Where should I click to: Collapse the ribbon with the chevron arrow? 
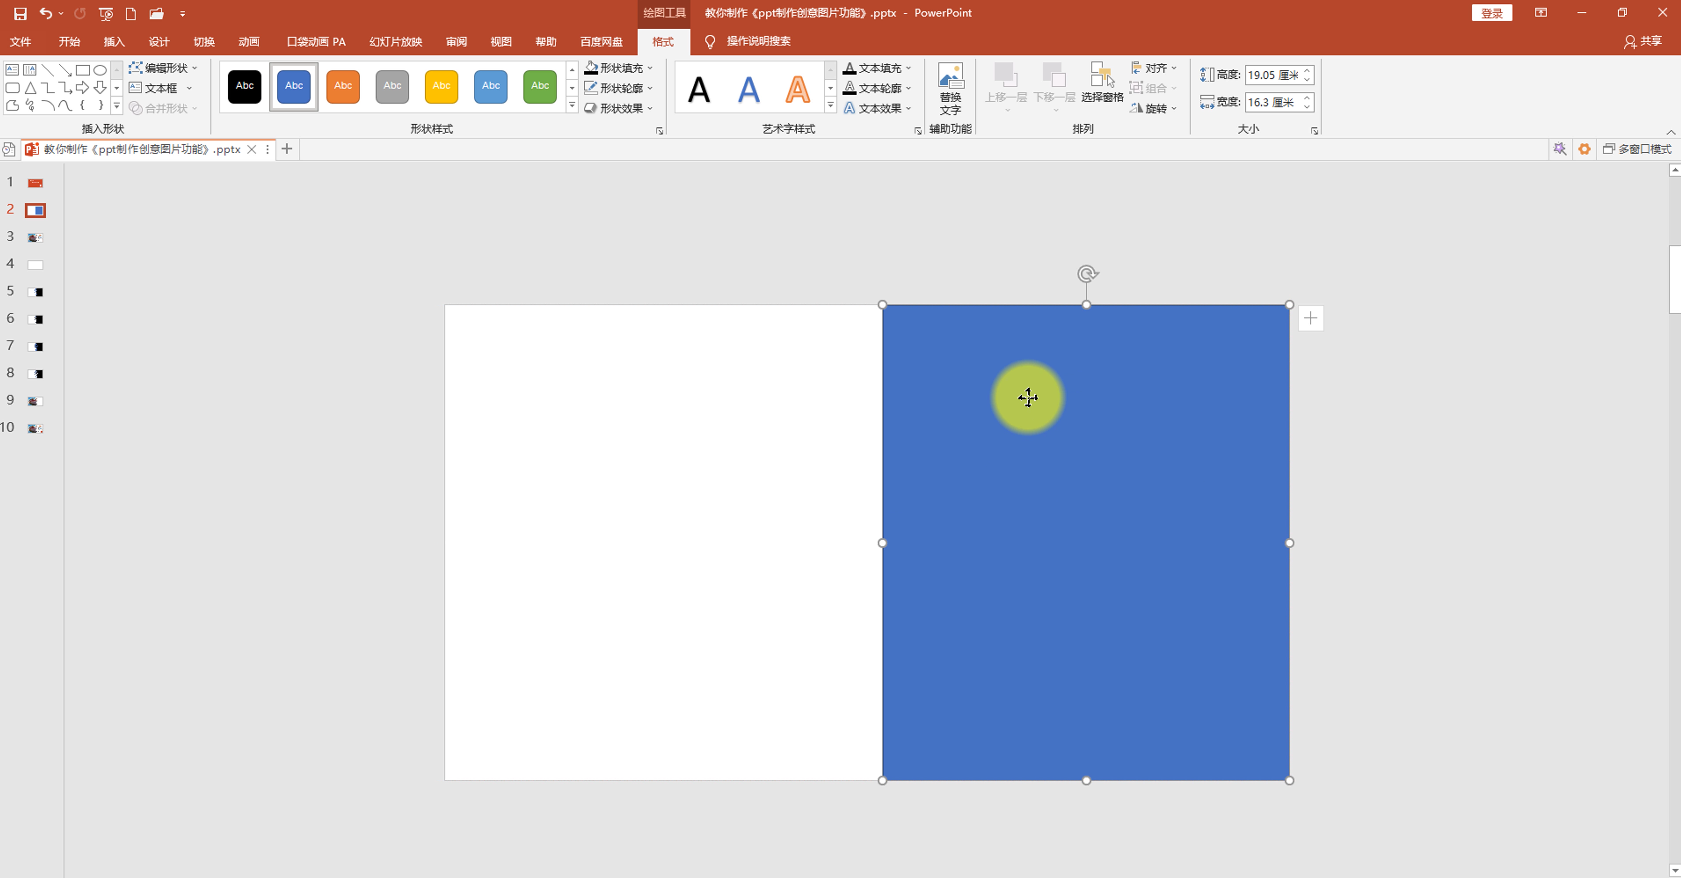[x=1671, y=132]
